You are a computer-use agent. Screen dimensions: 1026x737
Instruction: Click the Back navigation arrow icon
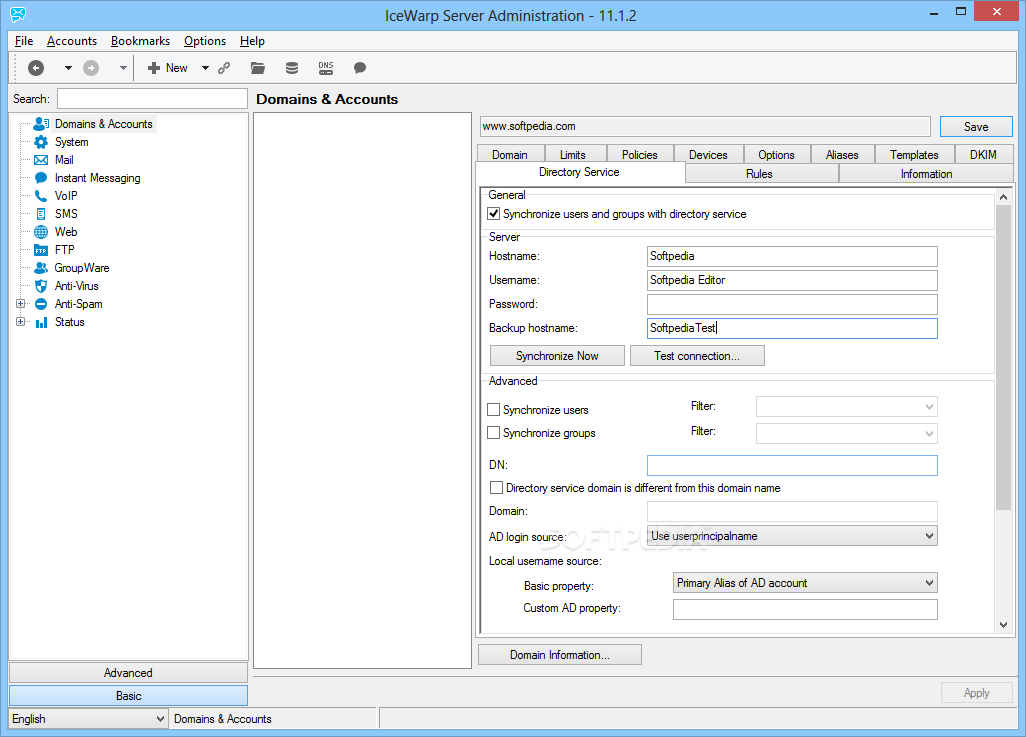[x=36, y=67]
